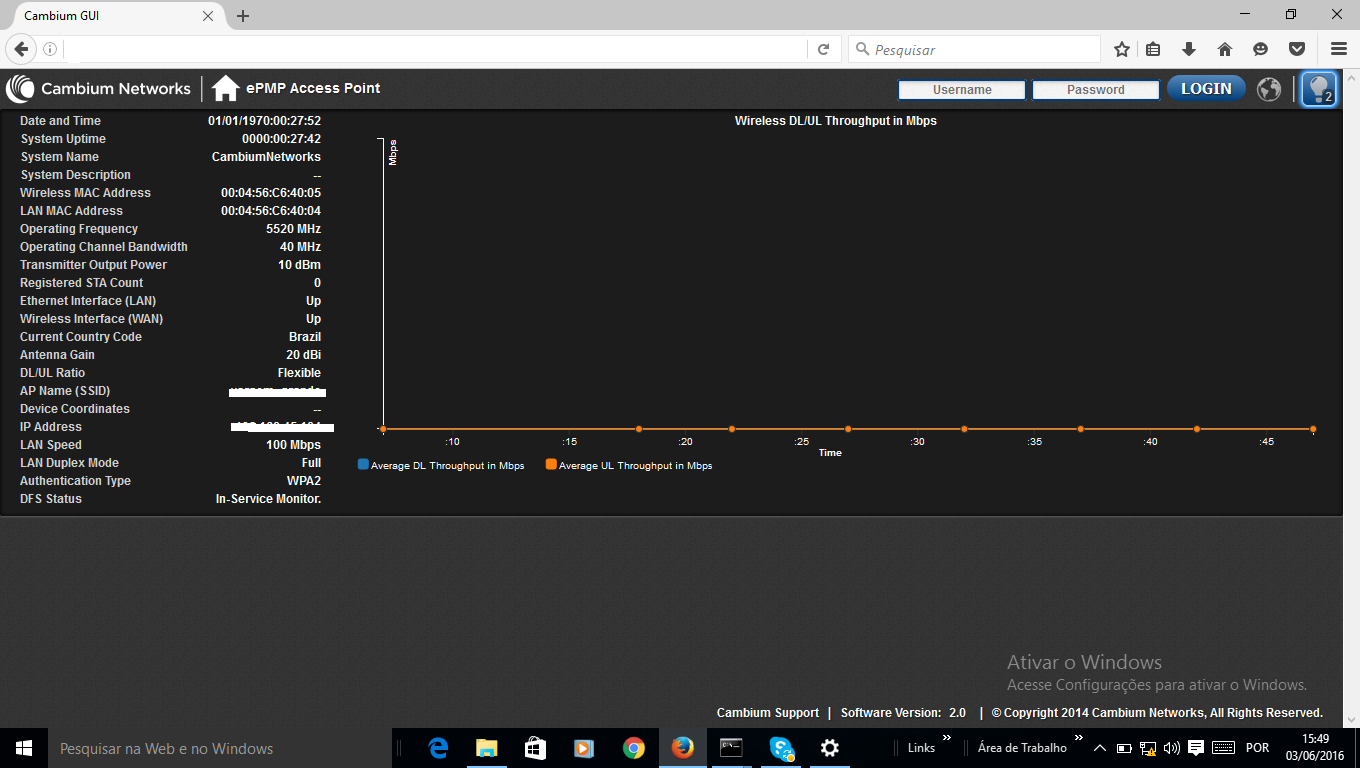Click the Home icon in Cambium header

click(x=225, y=89)
